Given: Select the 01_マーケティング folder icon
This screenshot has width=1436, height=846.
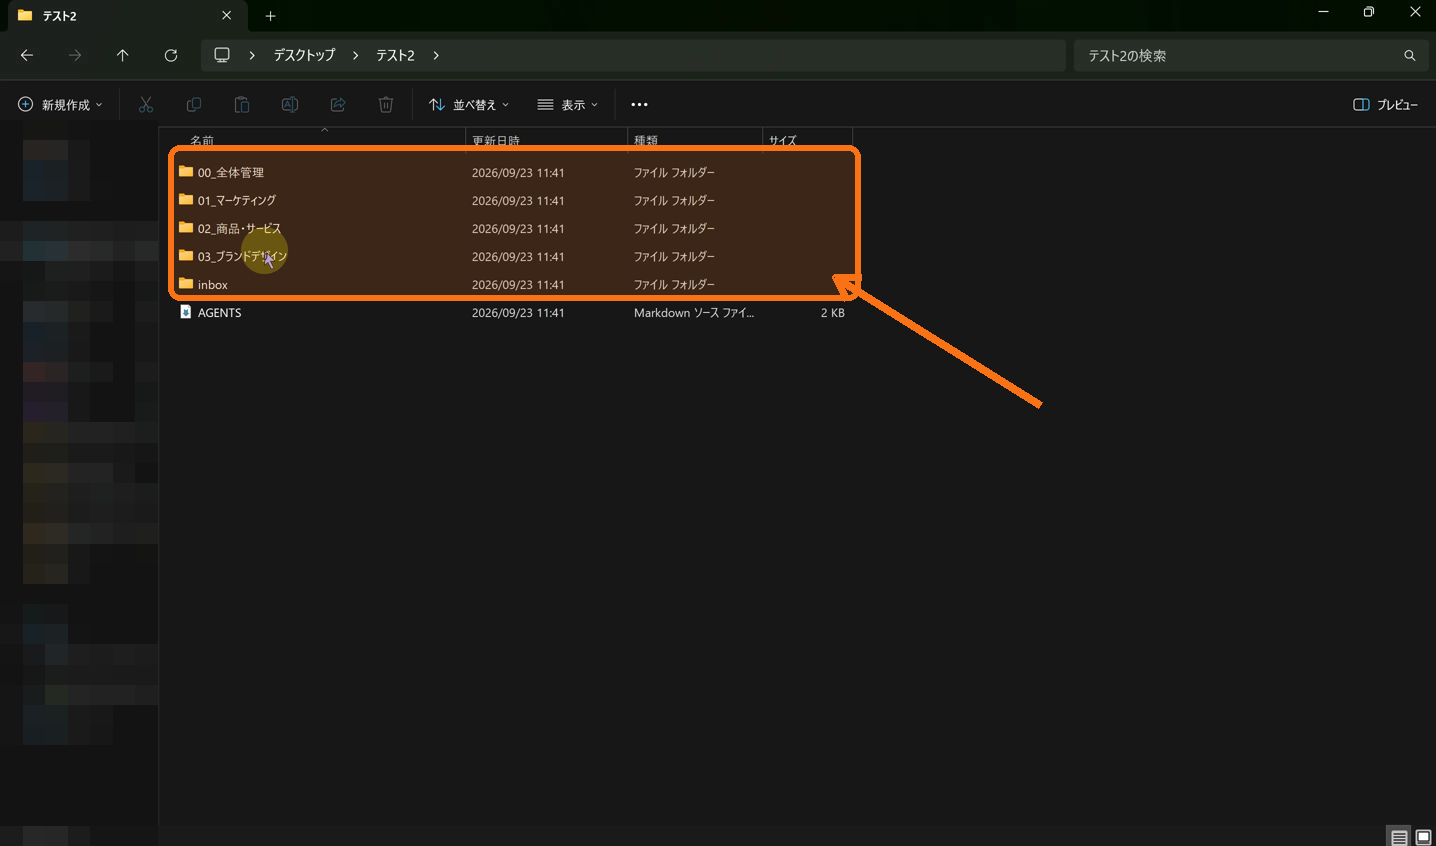Looking at the screenshot, I should click(186, 200).
